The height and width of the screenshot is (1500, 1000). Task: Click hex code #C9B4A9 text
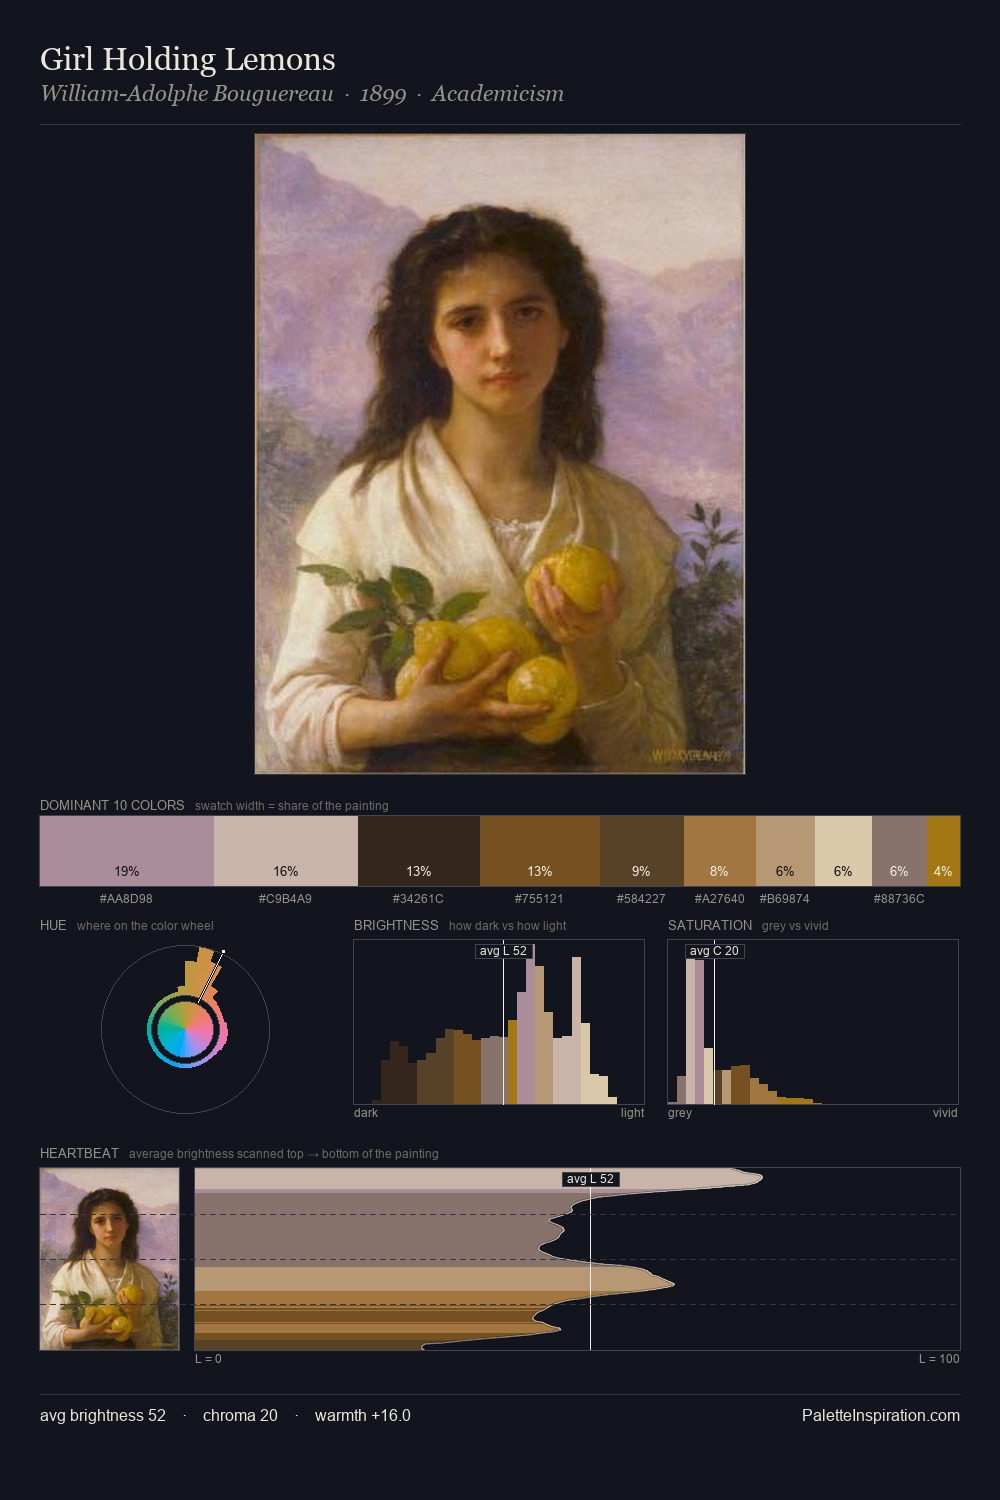click(285, 899)
